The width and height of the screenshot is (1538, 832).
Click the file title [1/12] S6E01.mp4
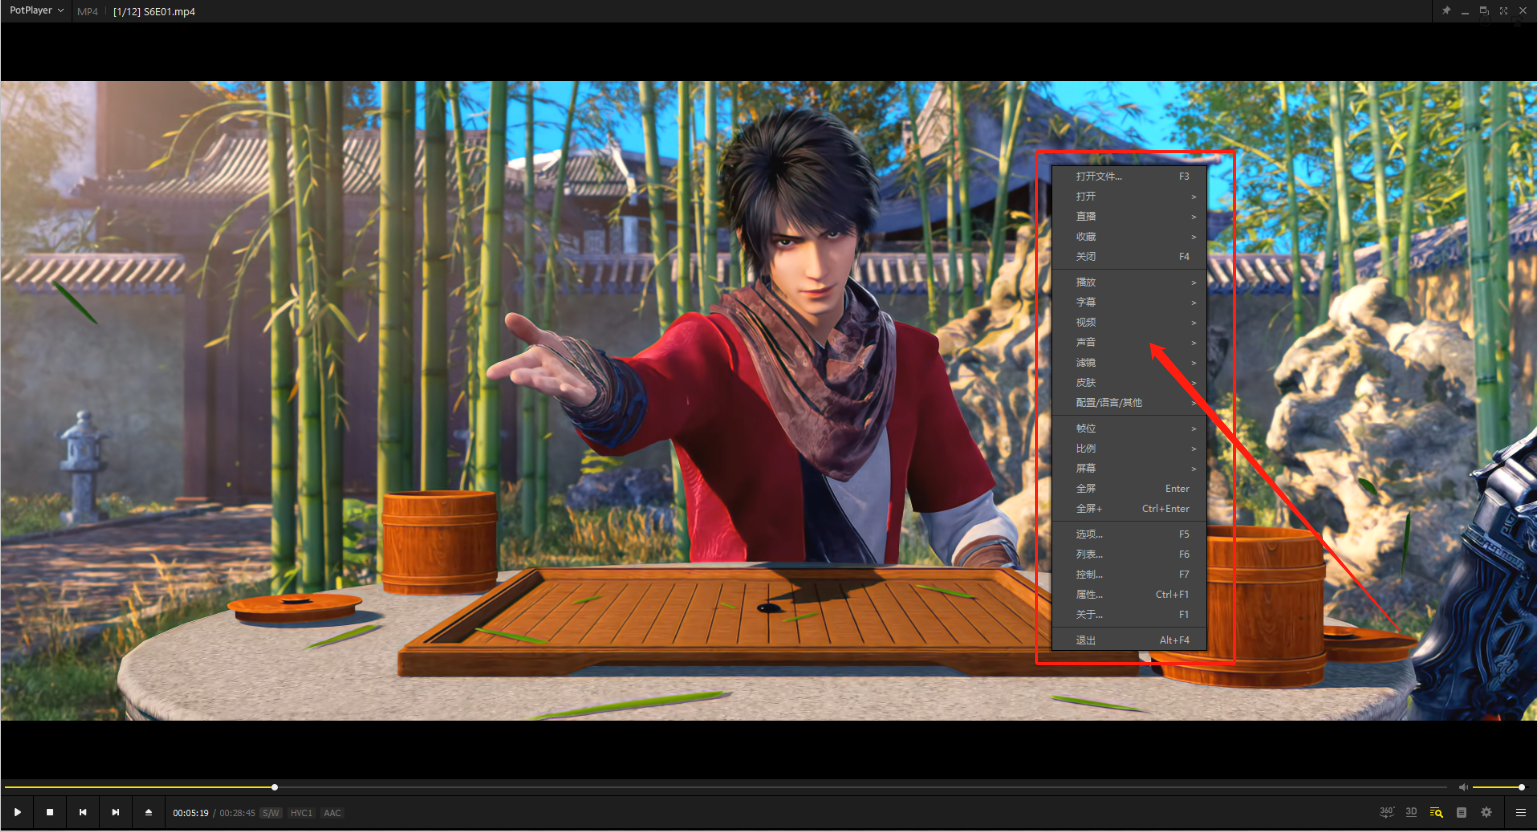tap(154, 12)
